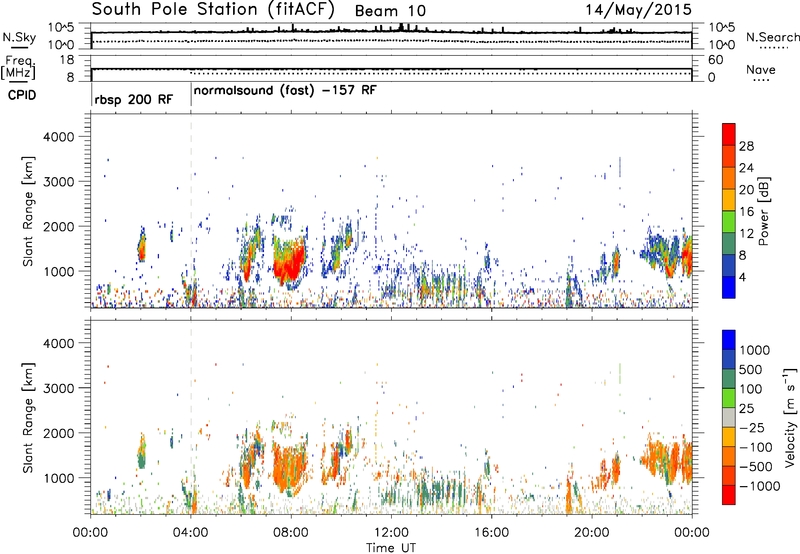Select the 'N.Search' legend label
The image size is (800, 554).
pyautogui.click(x=772, y=37)
